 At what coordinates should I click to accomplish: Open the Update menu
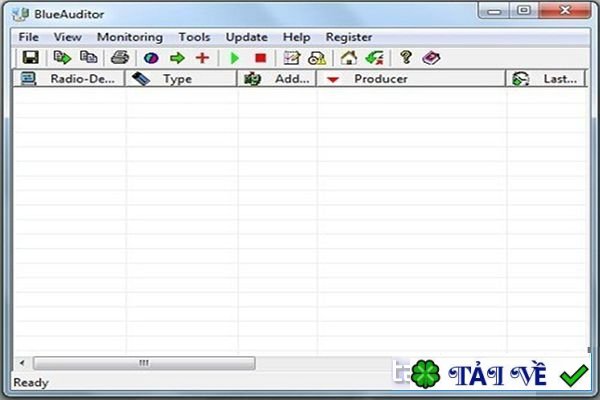tap(246, 37)
